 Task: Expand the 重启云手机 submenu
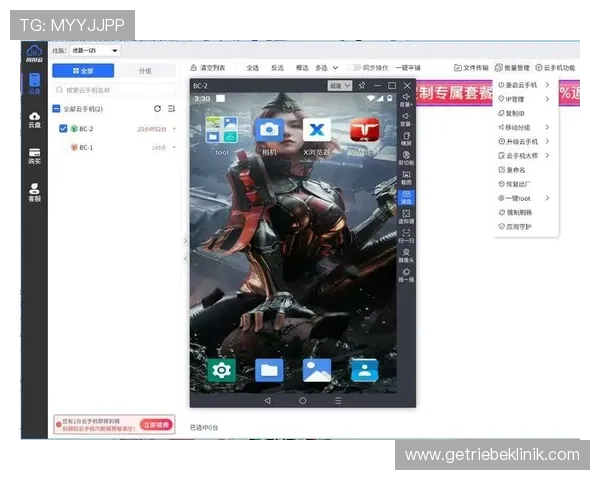[547, 85]
